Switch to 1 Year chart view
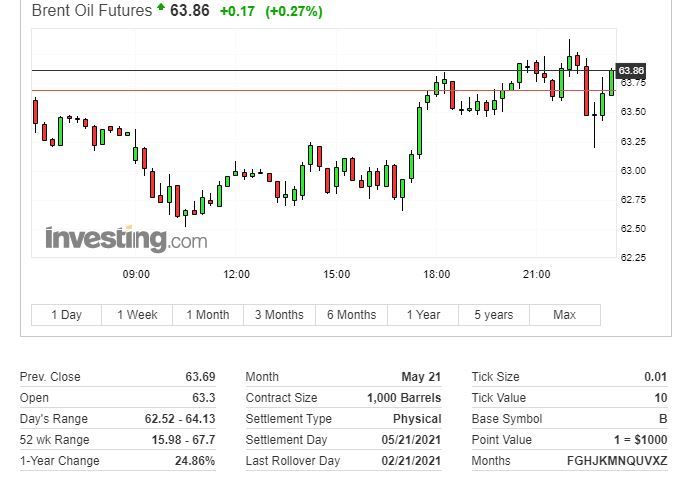Image resolution: width=677 pixels, height=485 pixels. (x=423, y=314)
